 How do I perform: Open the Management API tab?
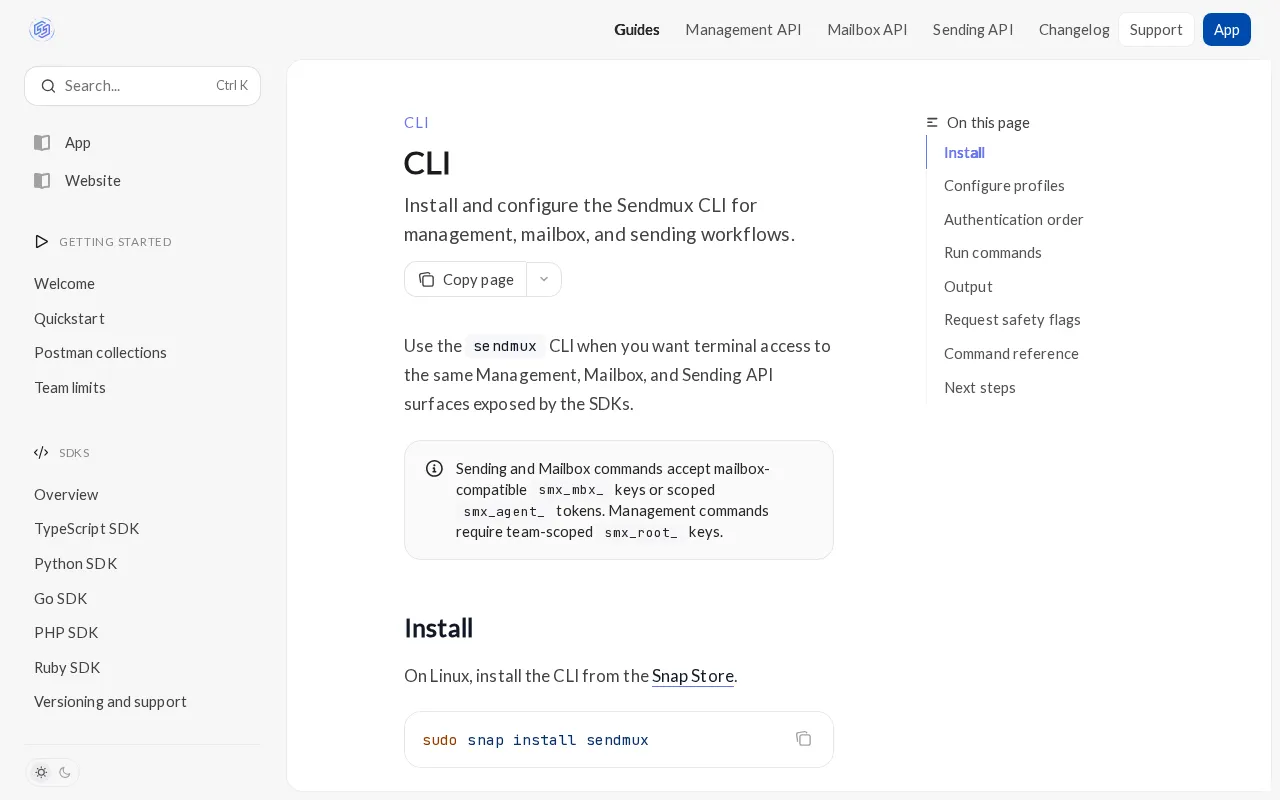click(x=743, y=30)
